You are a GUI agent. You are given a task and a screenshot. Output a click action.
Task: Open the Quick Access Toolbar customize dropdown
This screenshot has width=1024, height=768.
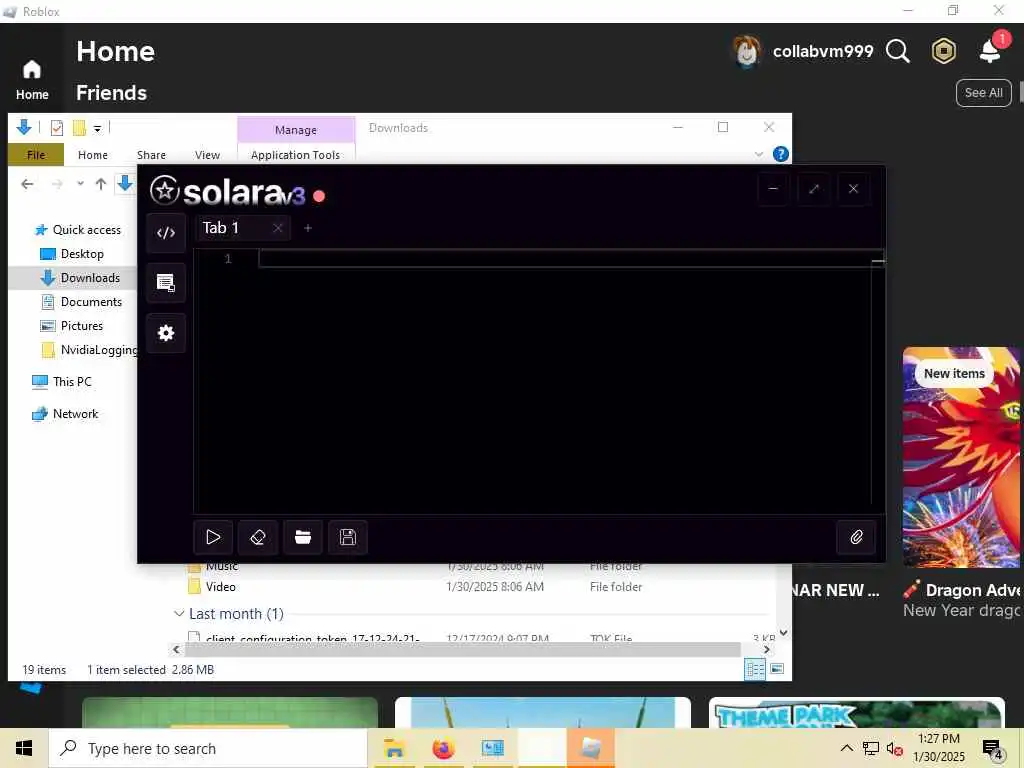pos(97,128)
